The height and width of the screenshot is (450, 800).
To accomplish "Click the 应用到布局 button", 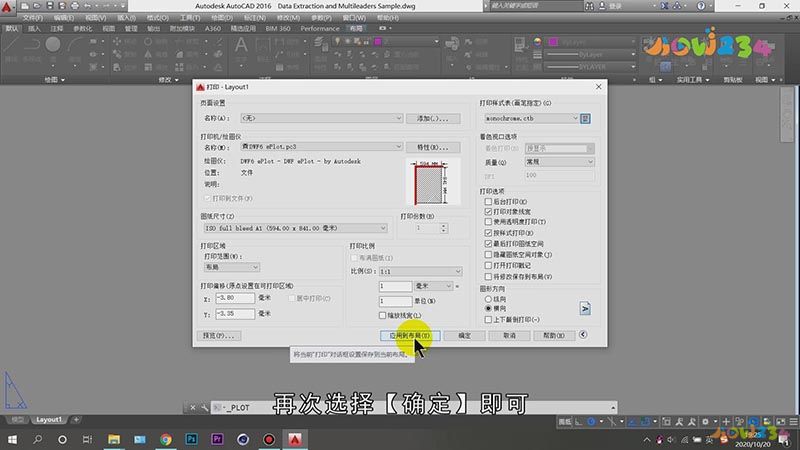I will coord(410,336).
